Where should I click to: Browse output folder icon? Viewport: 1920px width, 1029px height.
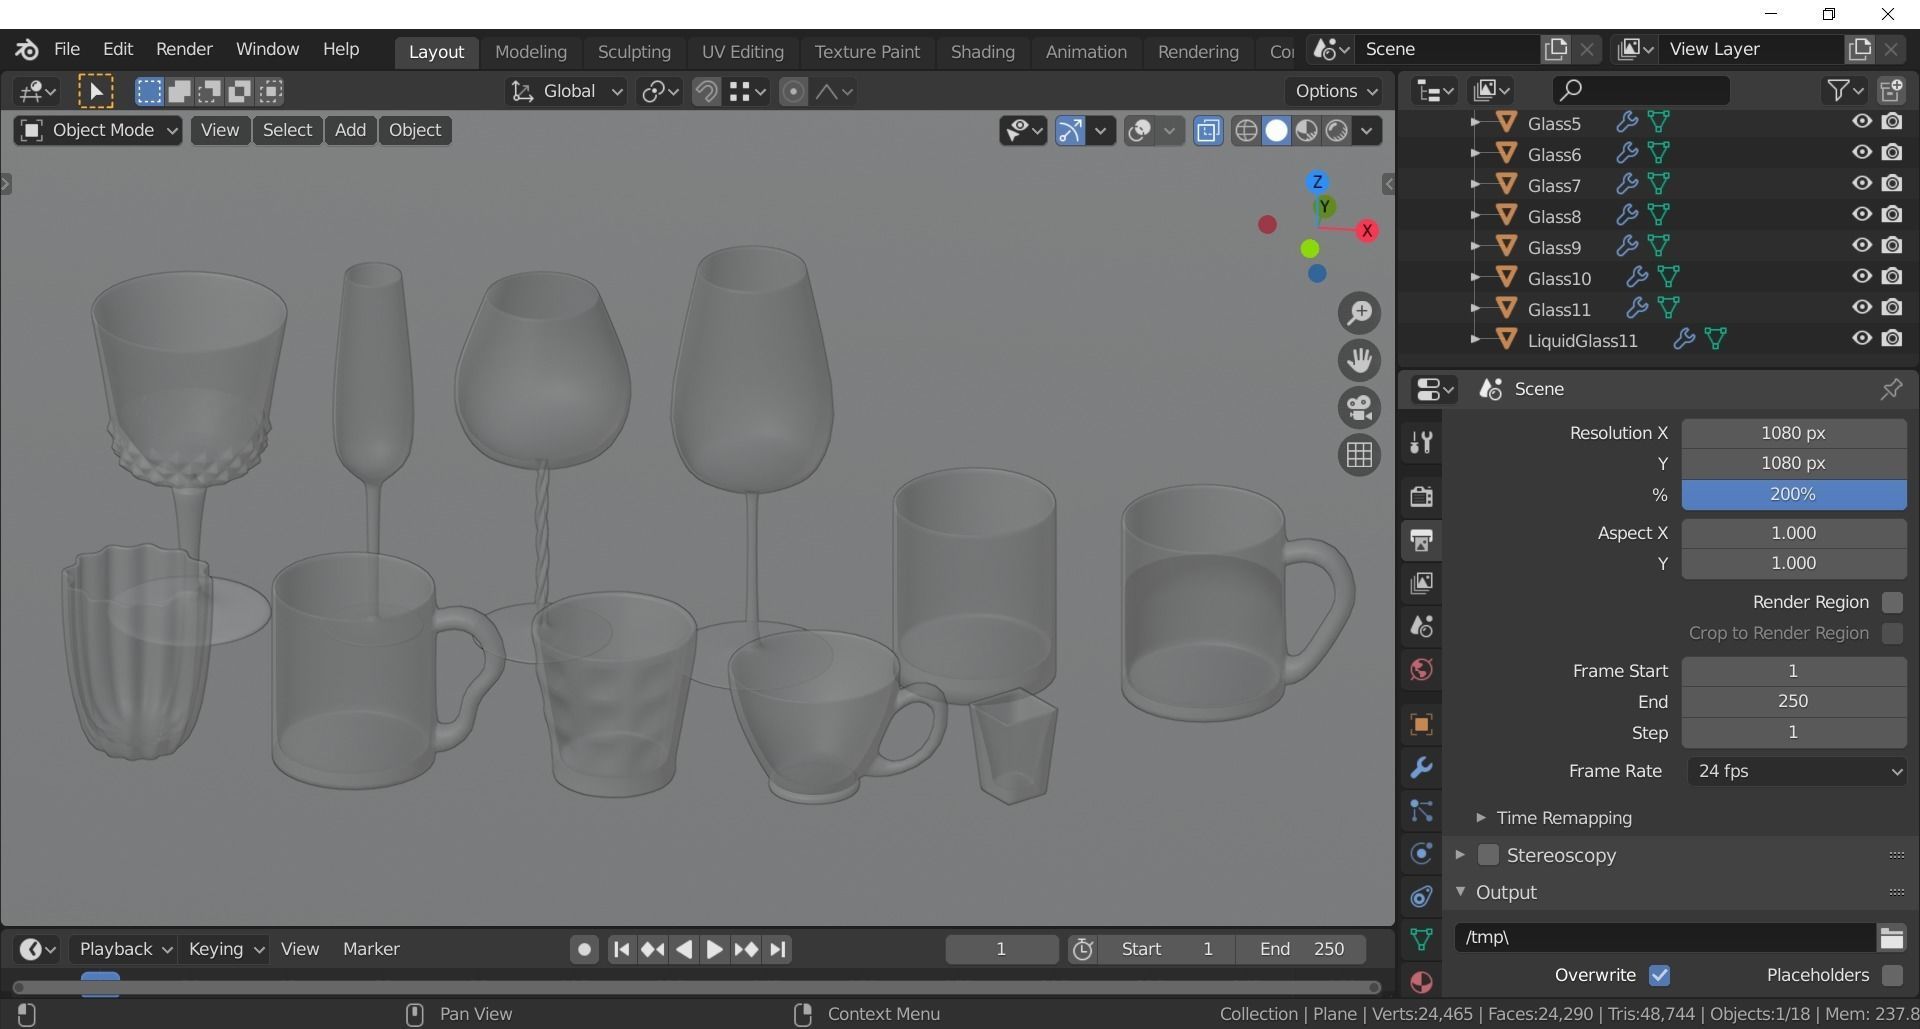point(1891,937)
